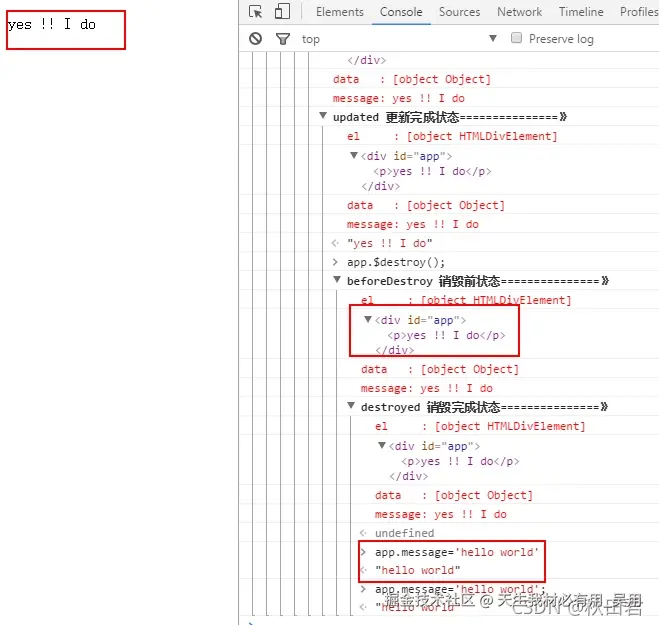The width and height of the screenshot is (659, 625).
Task: Click the message line under beforeDestroy group
Action: click(427, 388)
